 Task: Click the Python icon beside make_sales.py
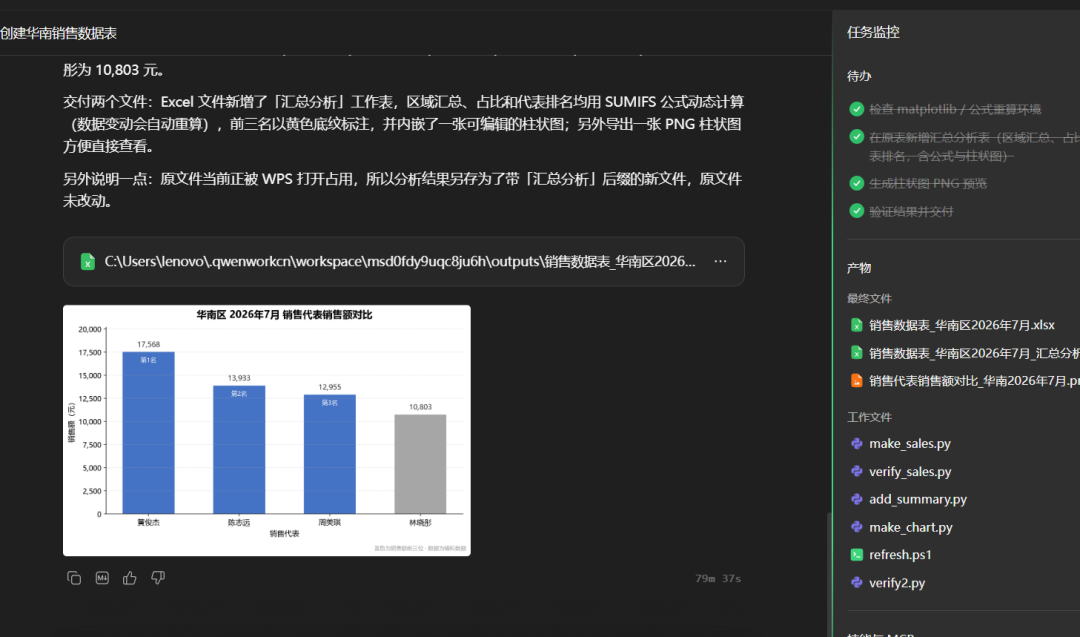coord(856,443)
